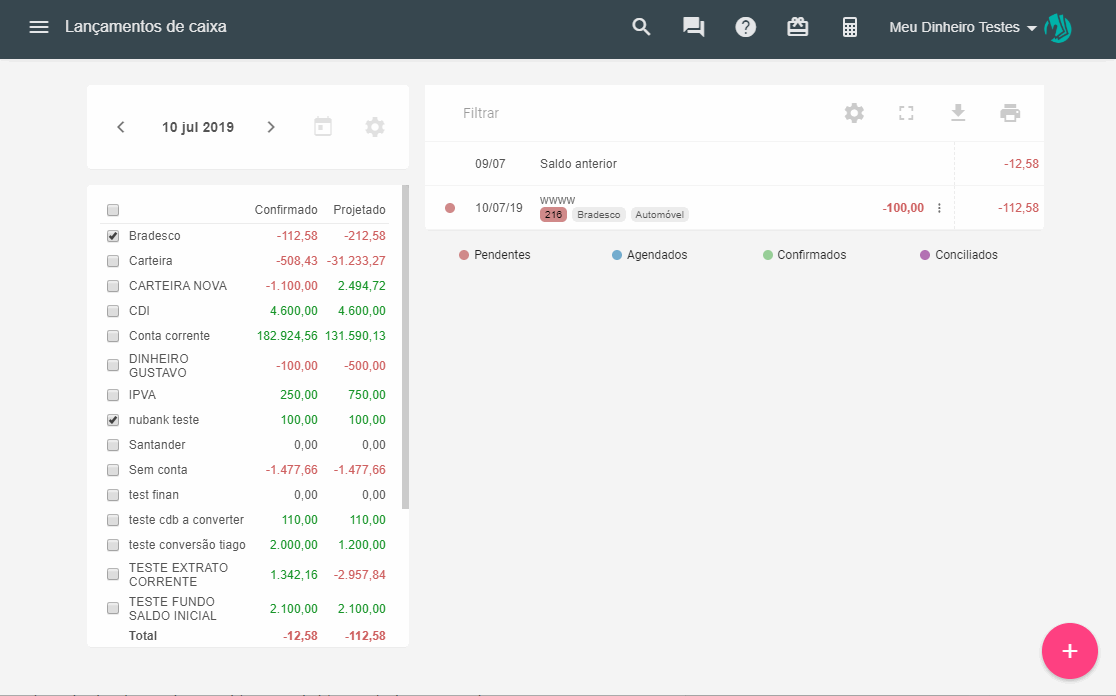Go to previous day with left chevron
1116x696 pixels.
tap(121, 127)
